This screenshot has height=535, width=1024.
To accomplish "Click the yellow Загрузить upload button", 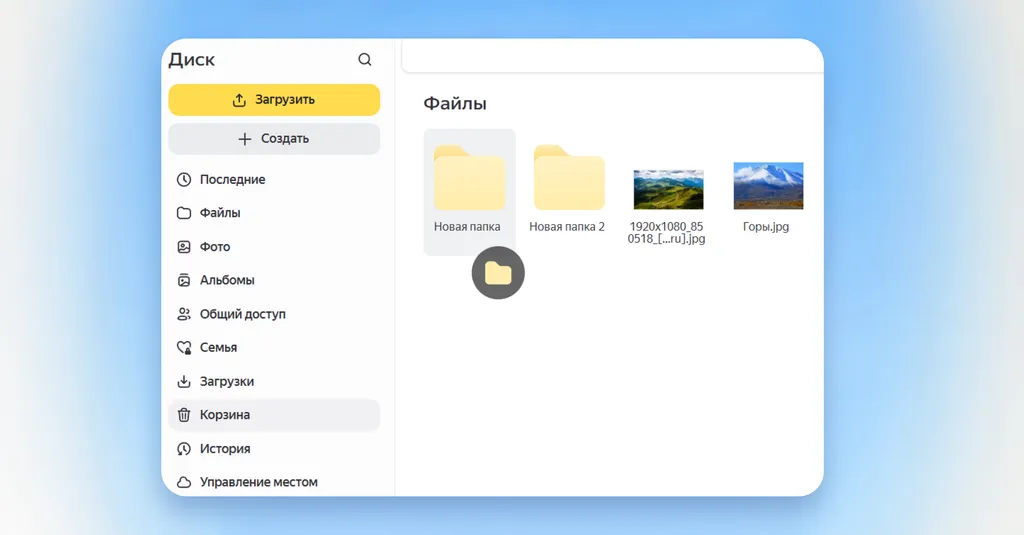I will (x=274, y=100).
